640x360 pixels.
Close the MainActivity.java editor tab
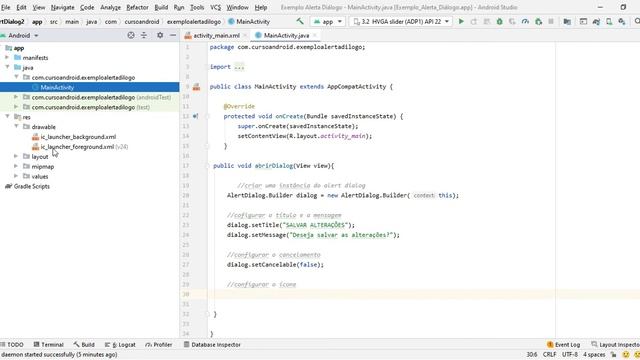coord(315,36)
